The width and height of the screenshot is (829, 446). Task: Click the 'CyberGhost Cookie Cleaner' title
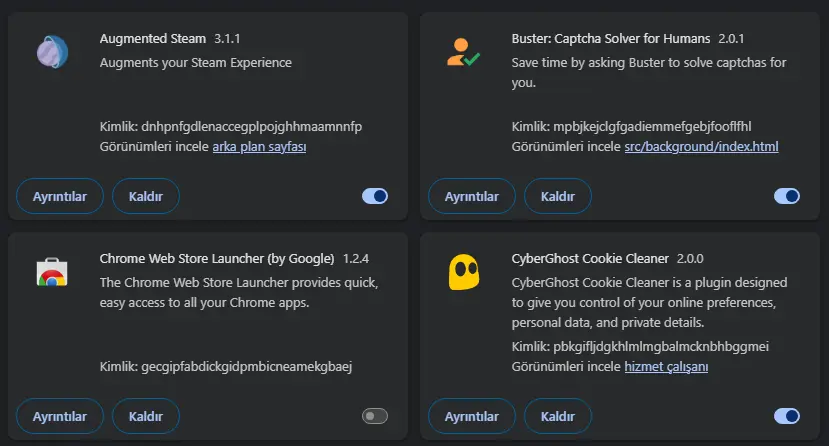[x=590, y=258]
